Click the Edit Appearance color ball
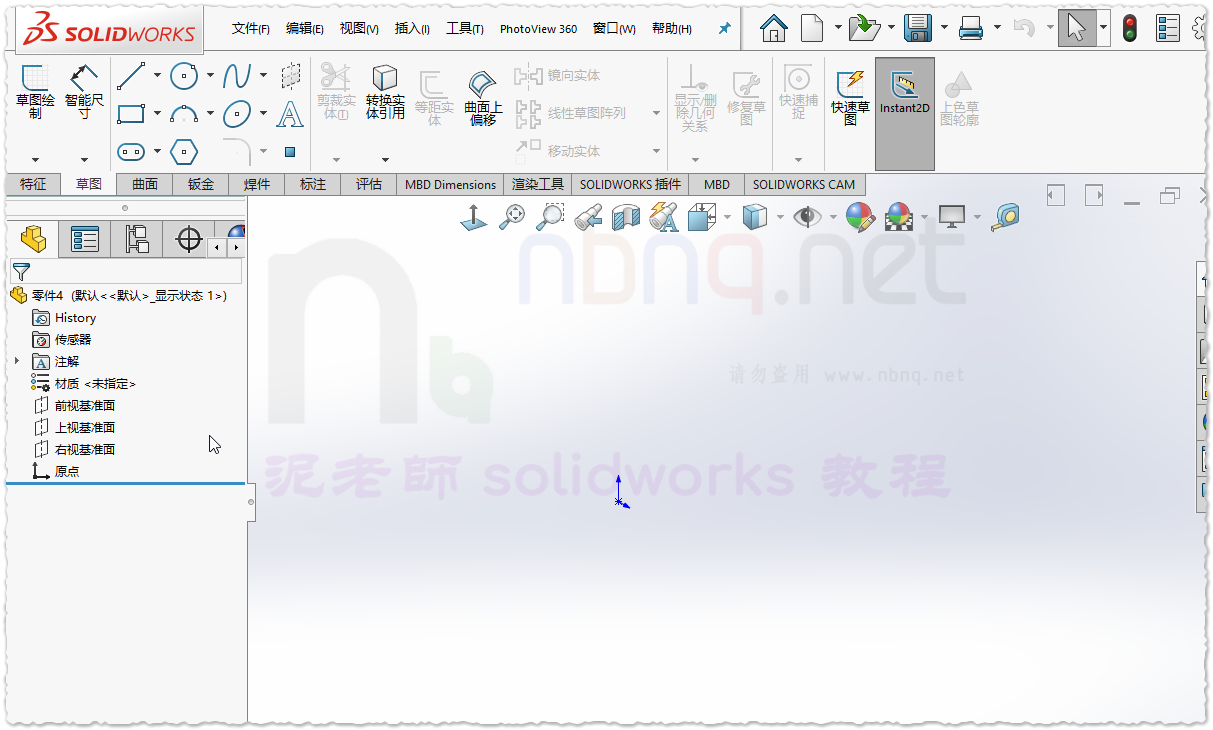Image resolution: width=1213 pixels, height=730 pixels. (x=860, y=216)
